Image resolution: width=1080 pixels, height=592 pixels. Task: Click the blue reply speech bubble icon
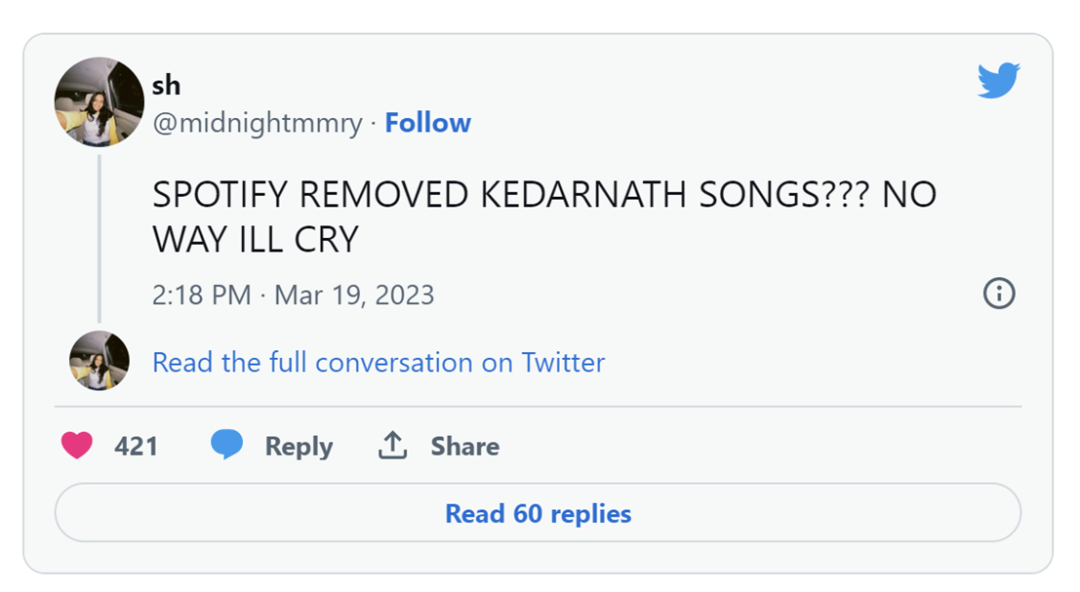[227, 445]
